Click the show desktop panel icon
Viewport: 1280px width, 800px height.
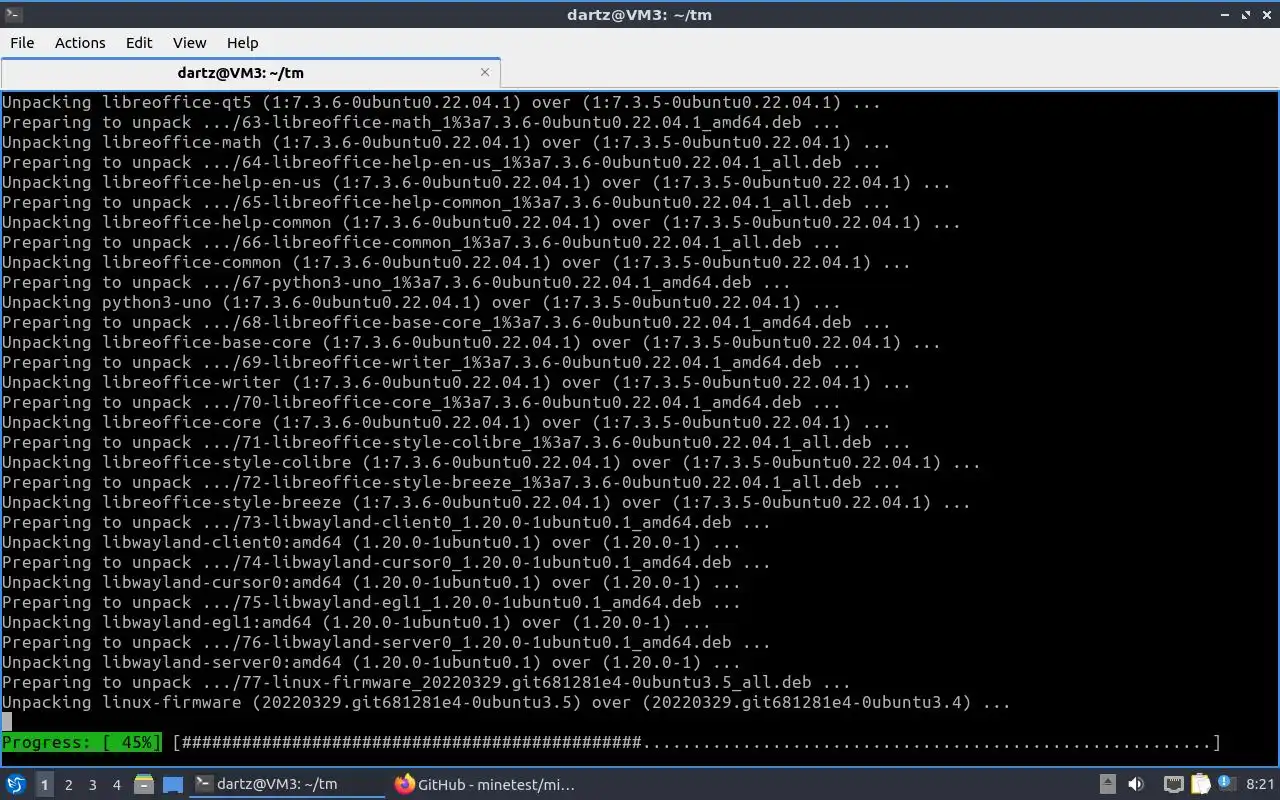tap(172, 785)
